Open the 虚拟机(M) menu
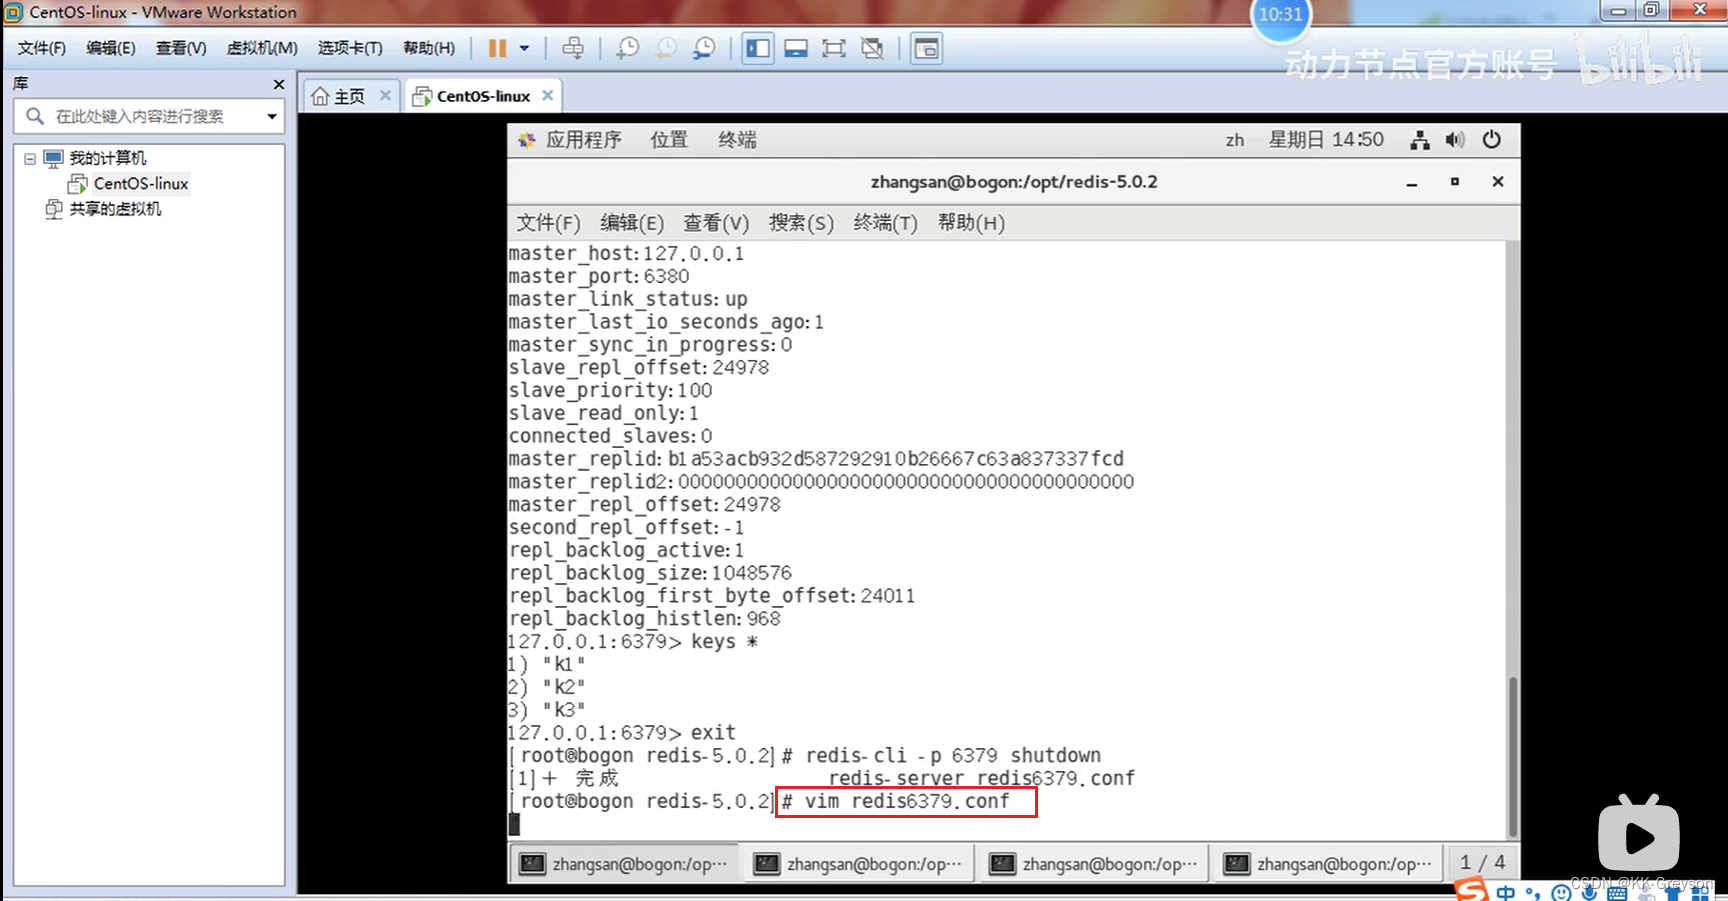 tap(262, 48)
